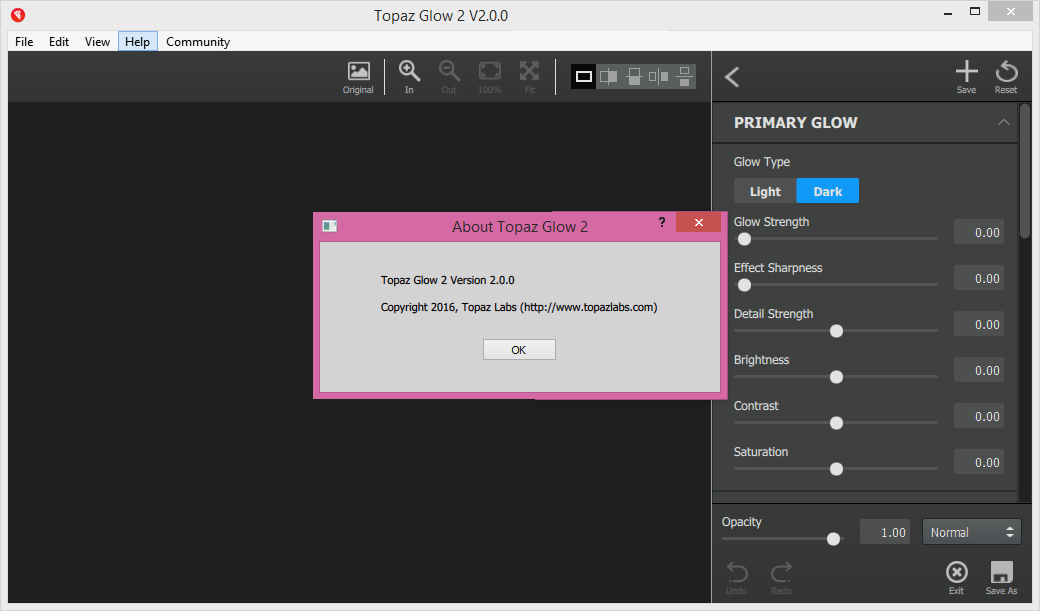Click the Brightness slider handle
This screenshot has height=611, width=1040.
tap(836, 377)
